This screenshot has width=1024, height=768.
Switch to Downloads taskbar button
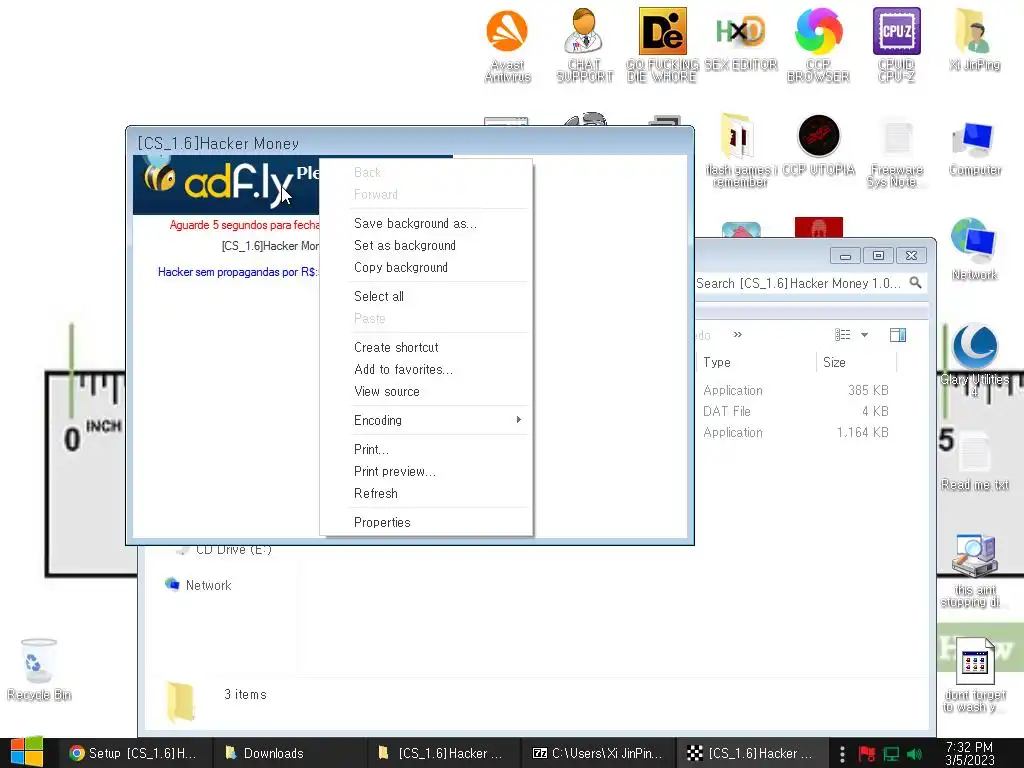click(289, 753)
